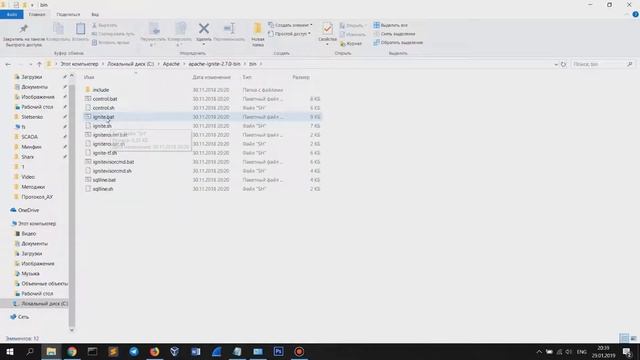Open the Простой доступ dropdown

[x=289, y=34]
